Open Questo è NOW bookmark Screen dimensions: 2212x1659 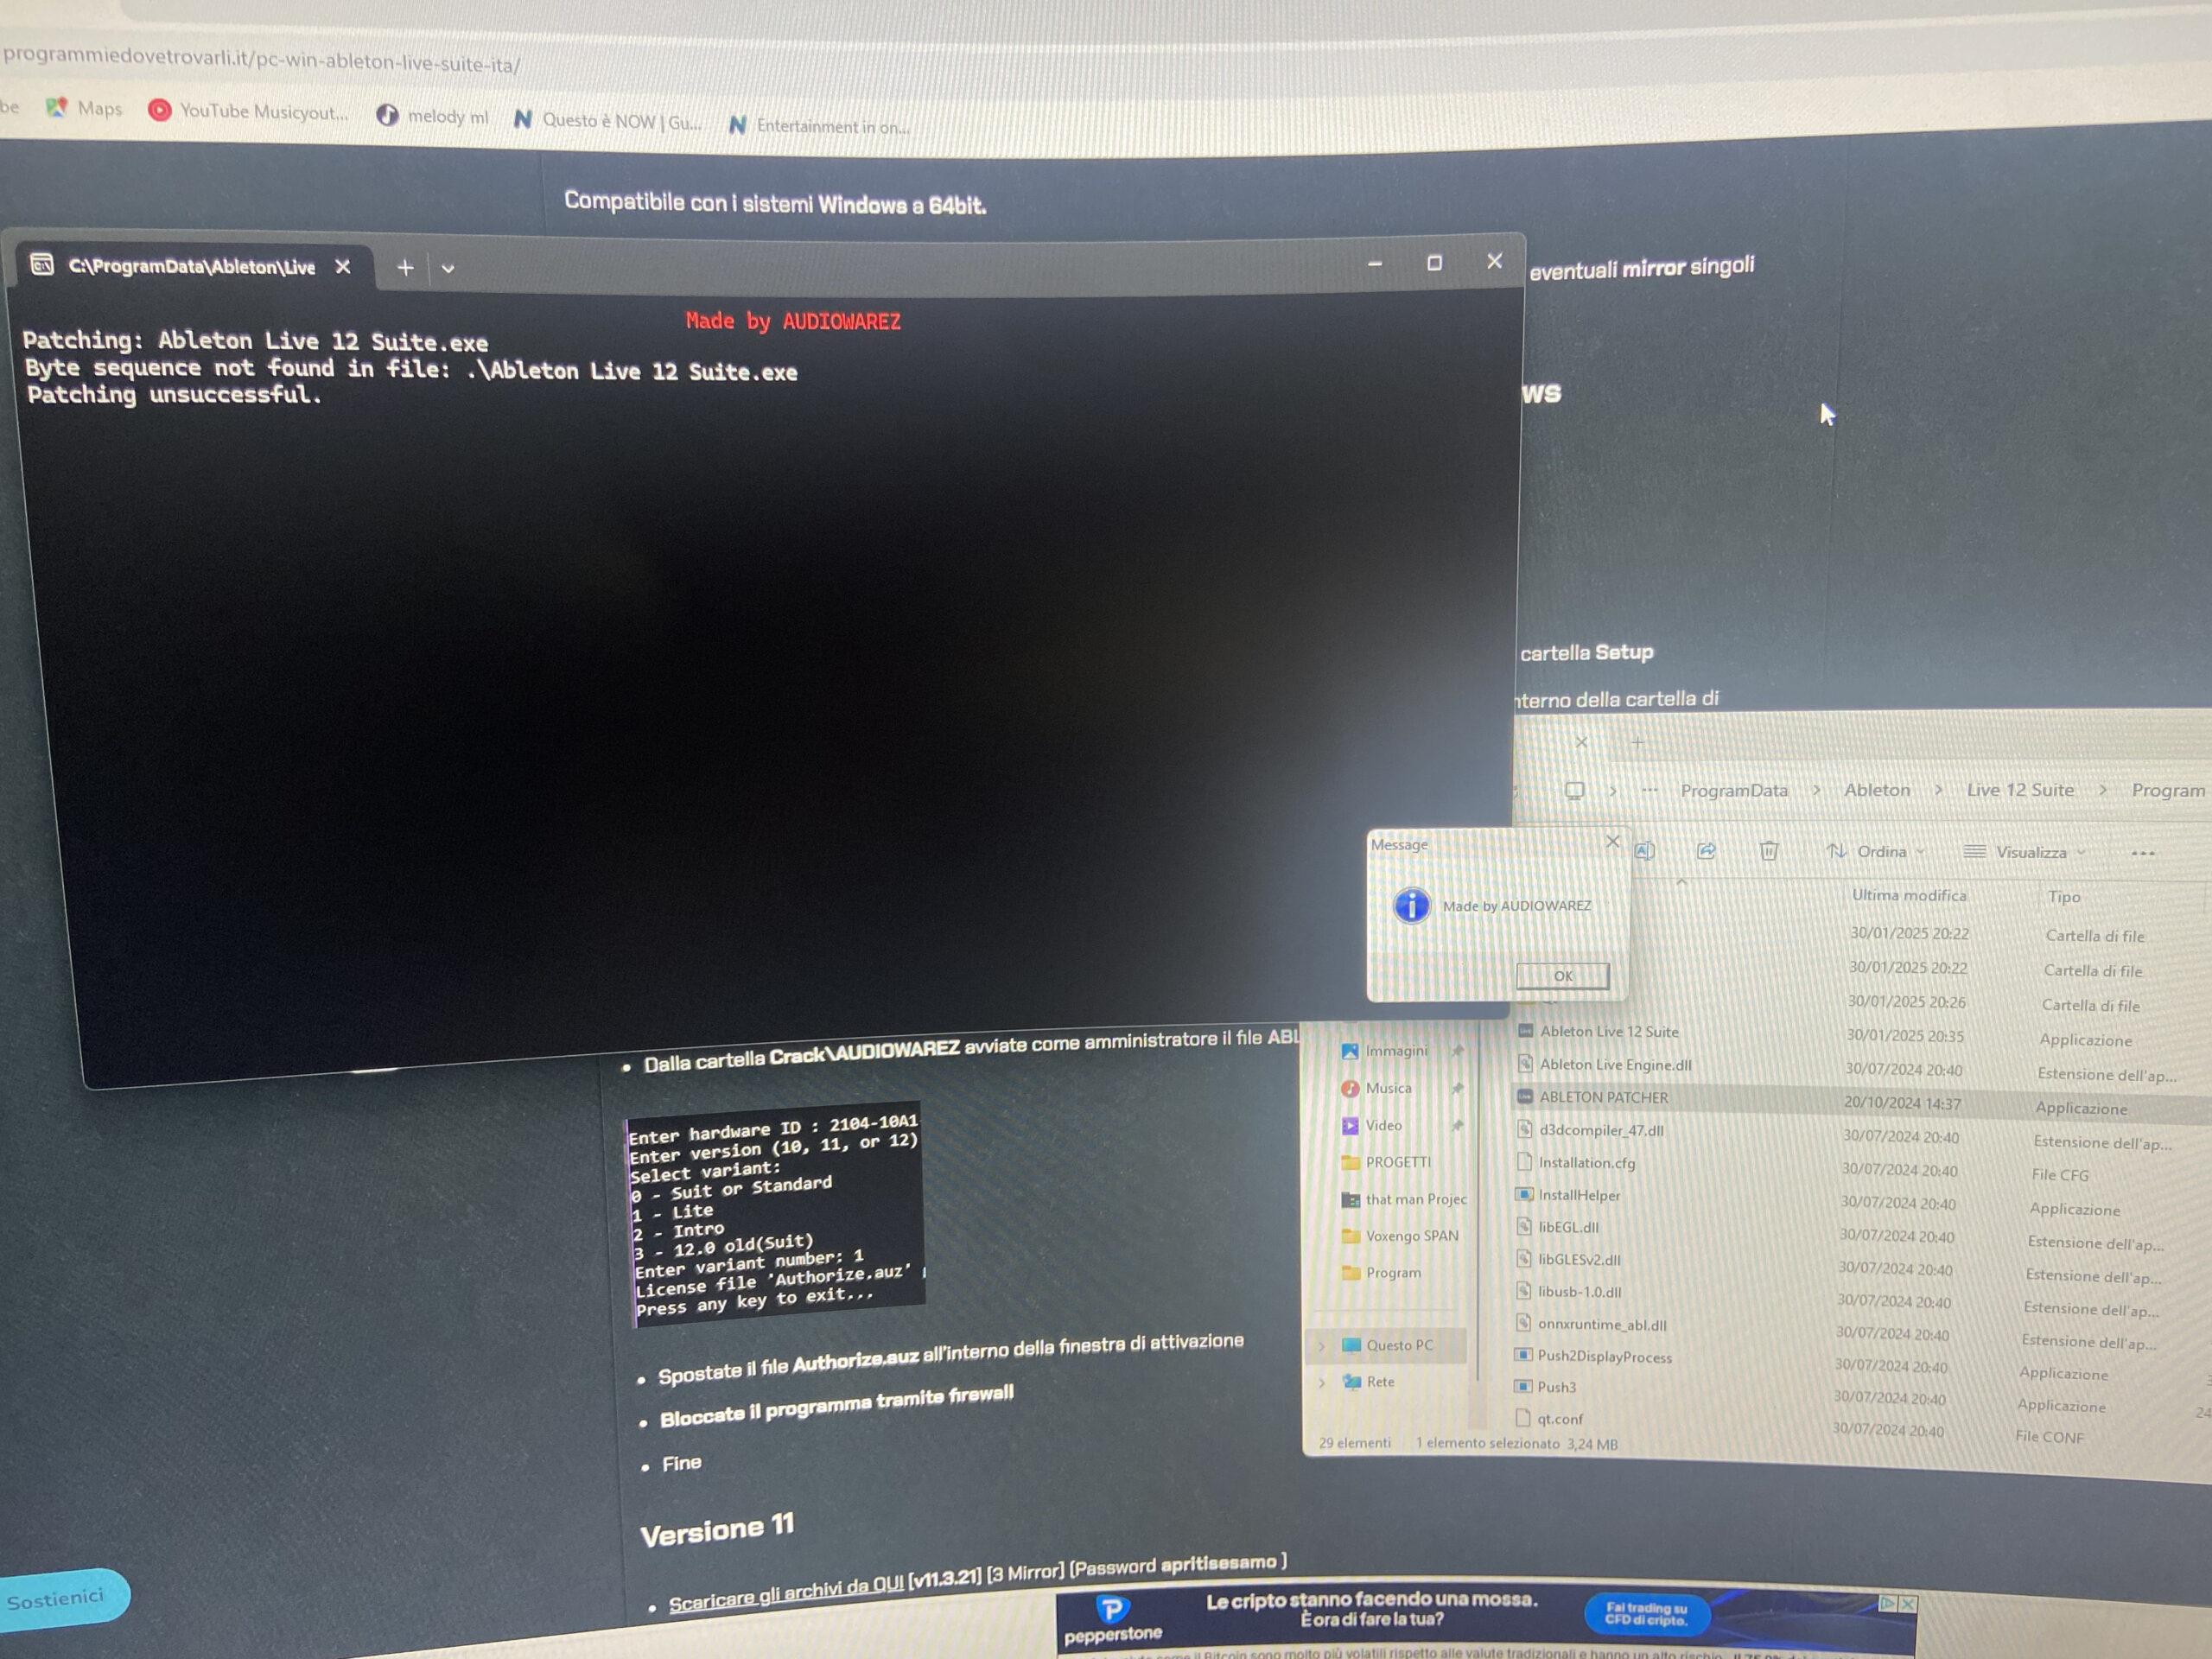pos(607,121)
